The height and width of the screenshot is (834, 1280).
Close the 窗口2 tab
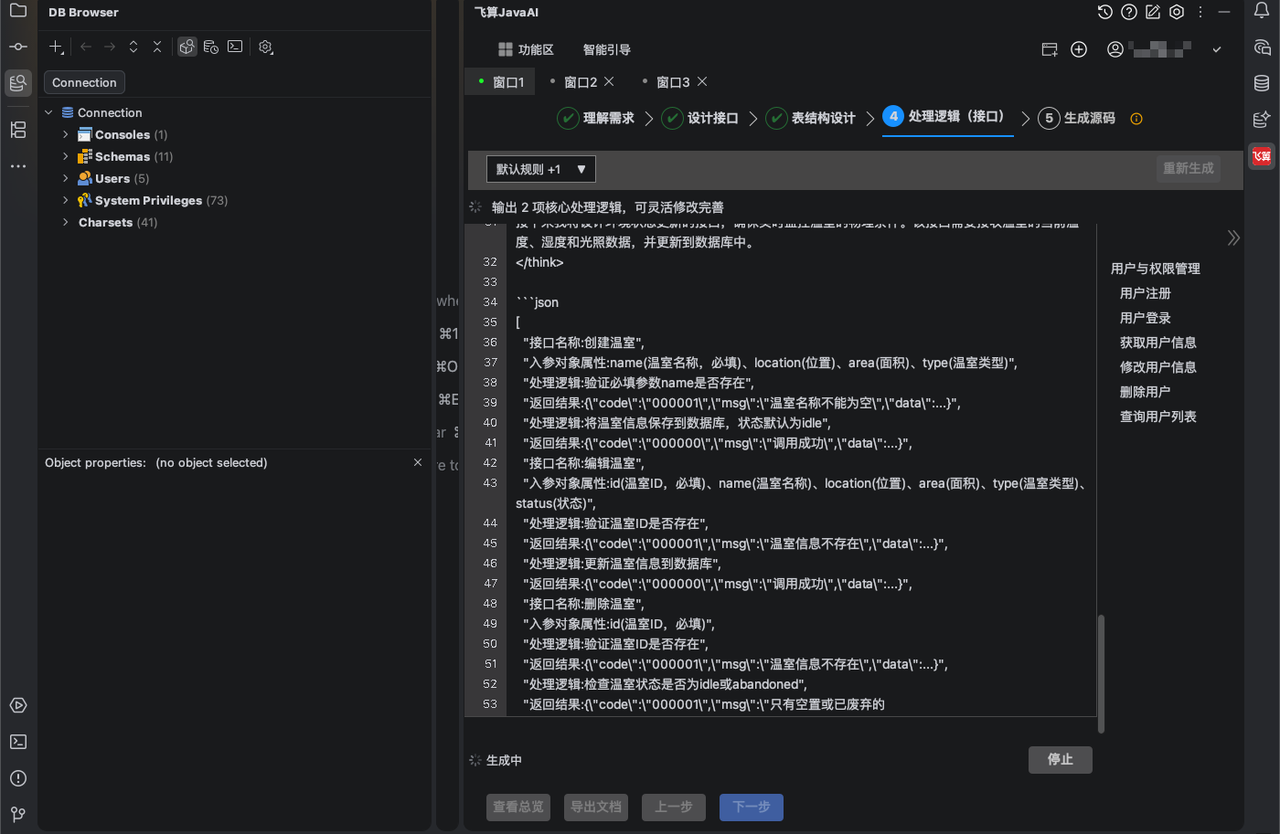[609, 81]
